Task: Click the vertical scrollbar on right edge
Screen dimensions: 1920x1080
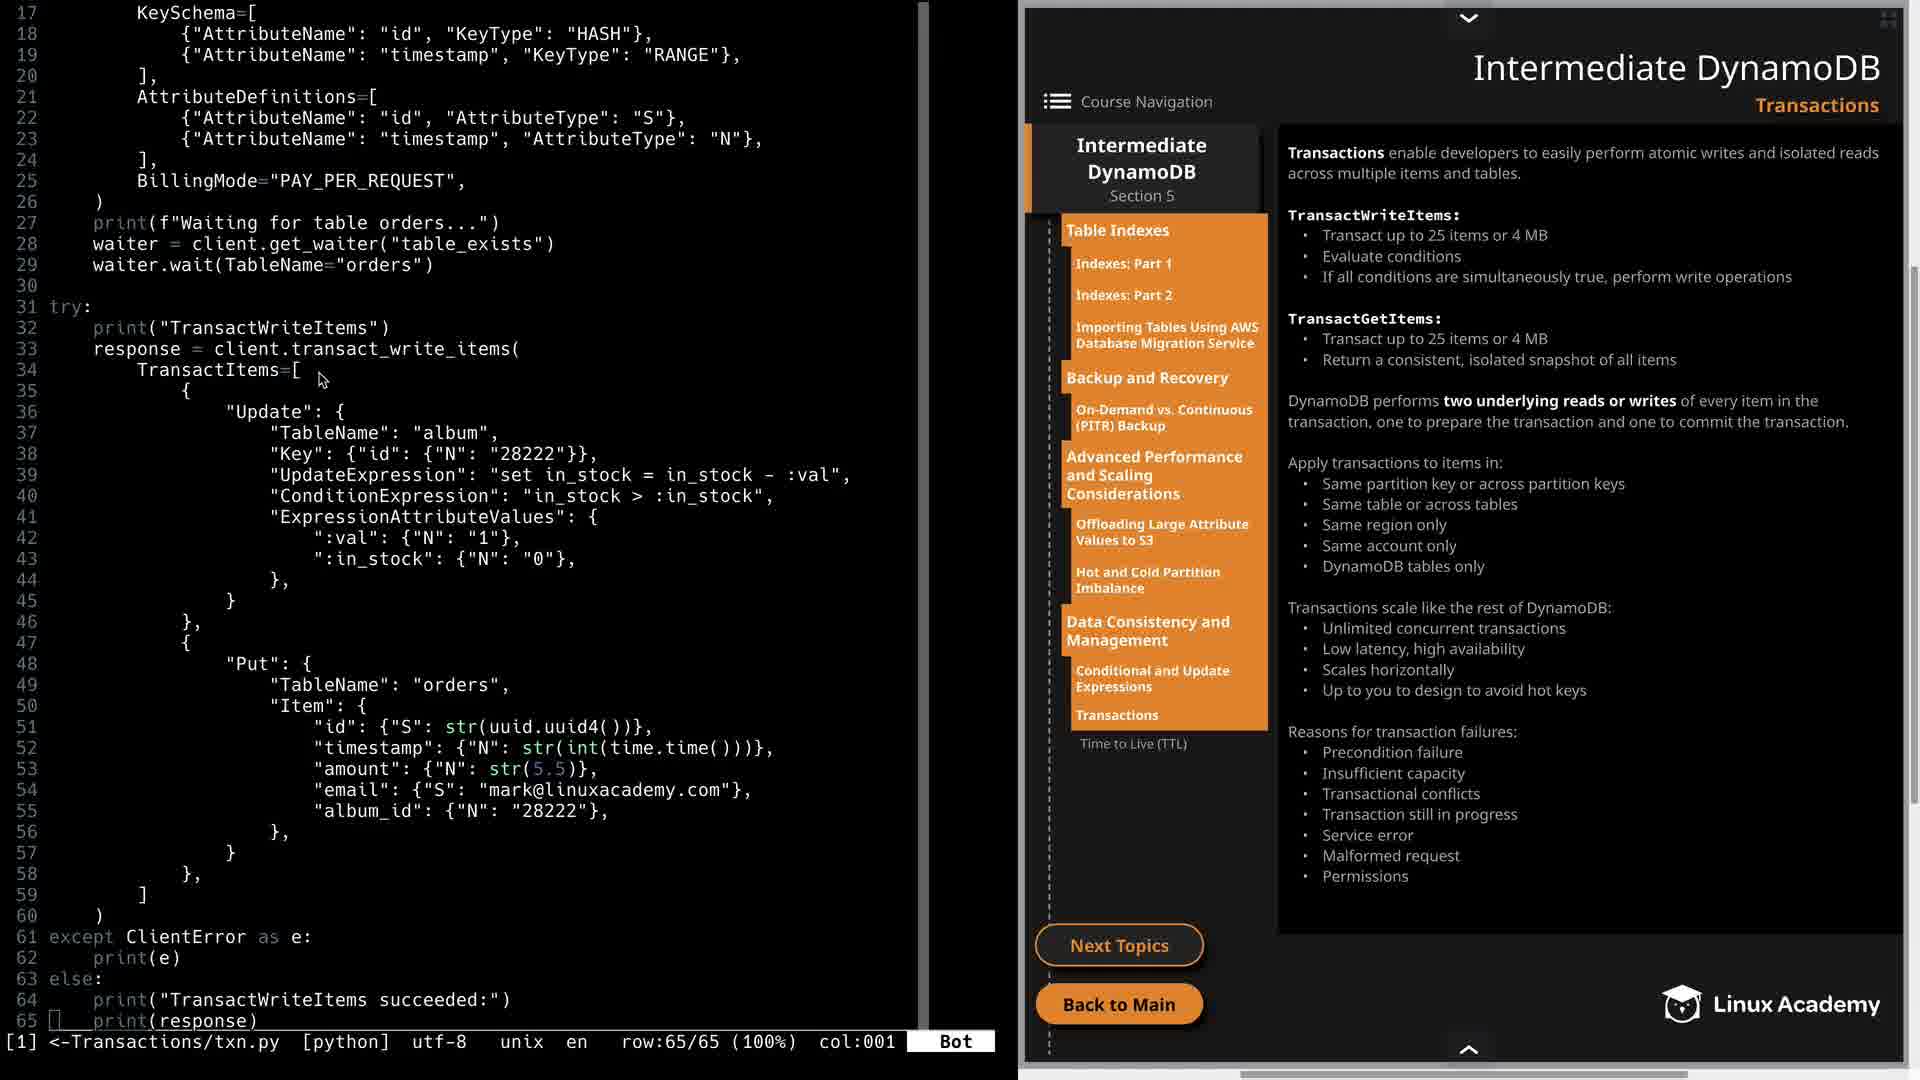Action: pos(1914,535)
